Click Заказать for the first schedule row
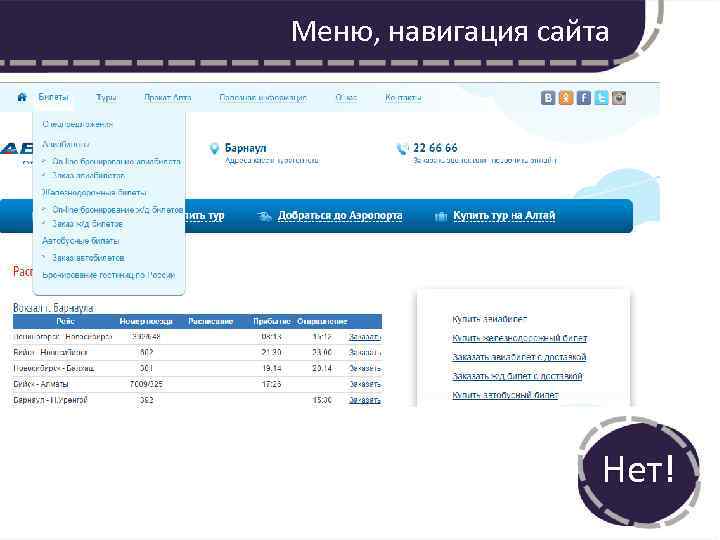 click(365, 337)
